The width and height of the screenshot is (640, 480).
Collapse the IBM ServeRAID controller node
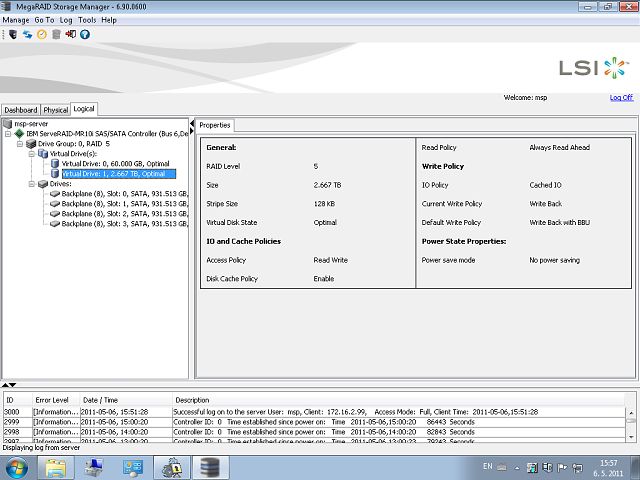pyautogui.click(x=8, y=133)
